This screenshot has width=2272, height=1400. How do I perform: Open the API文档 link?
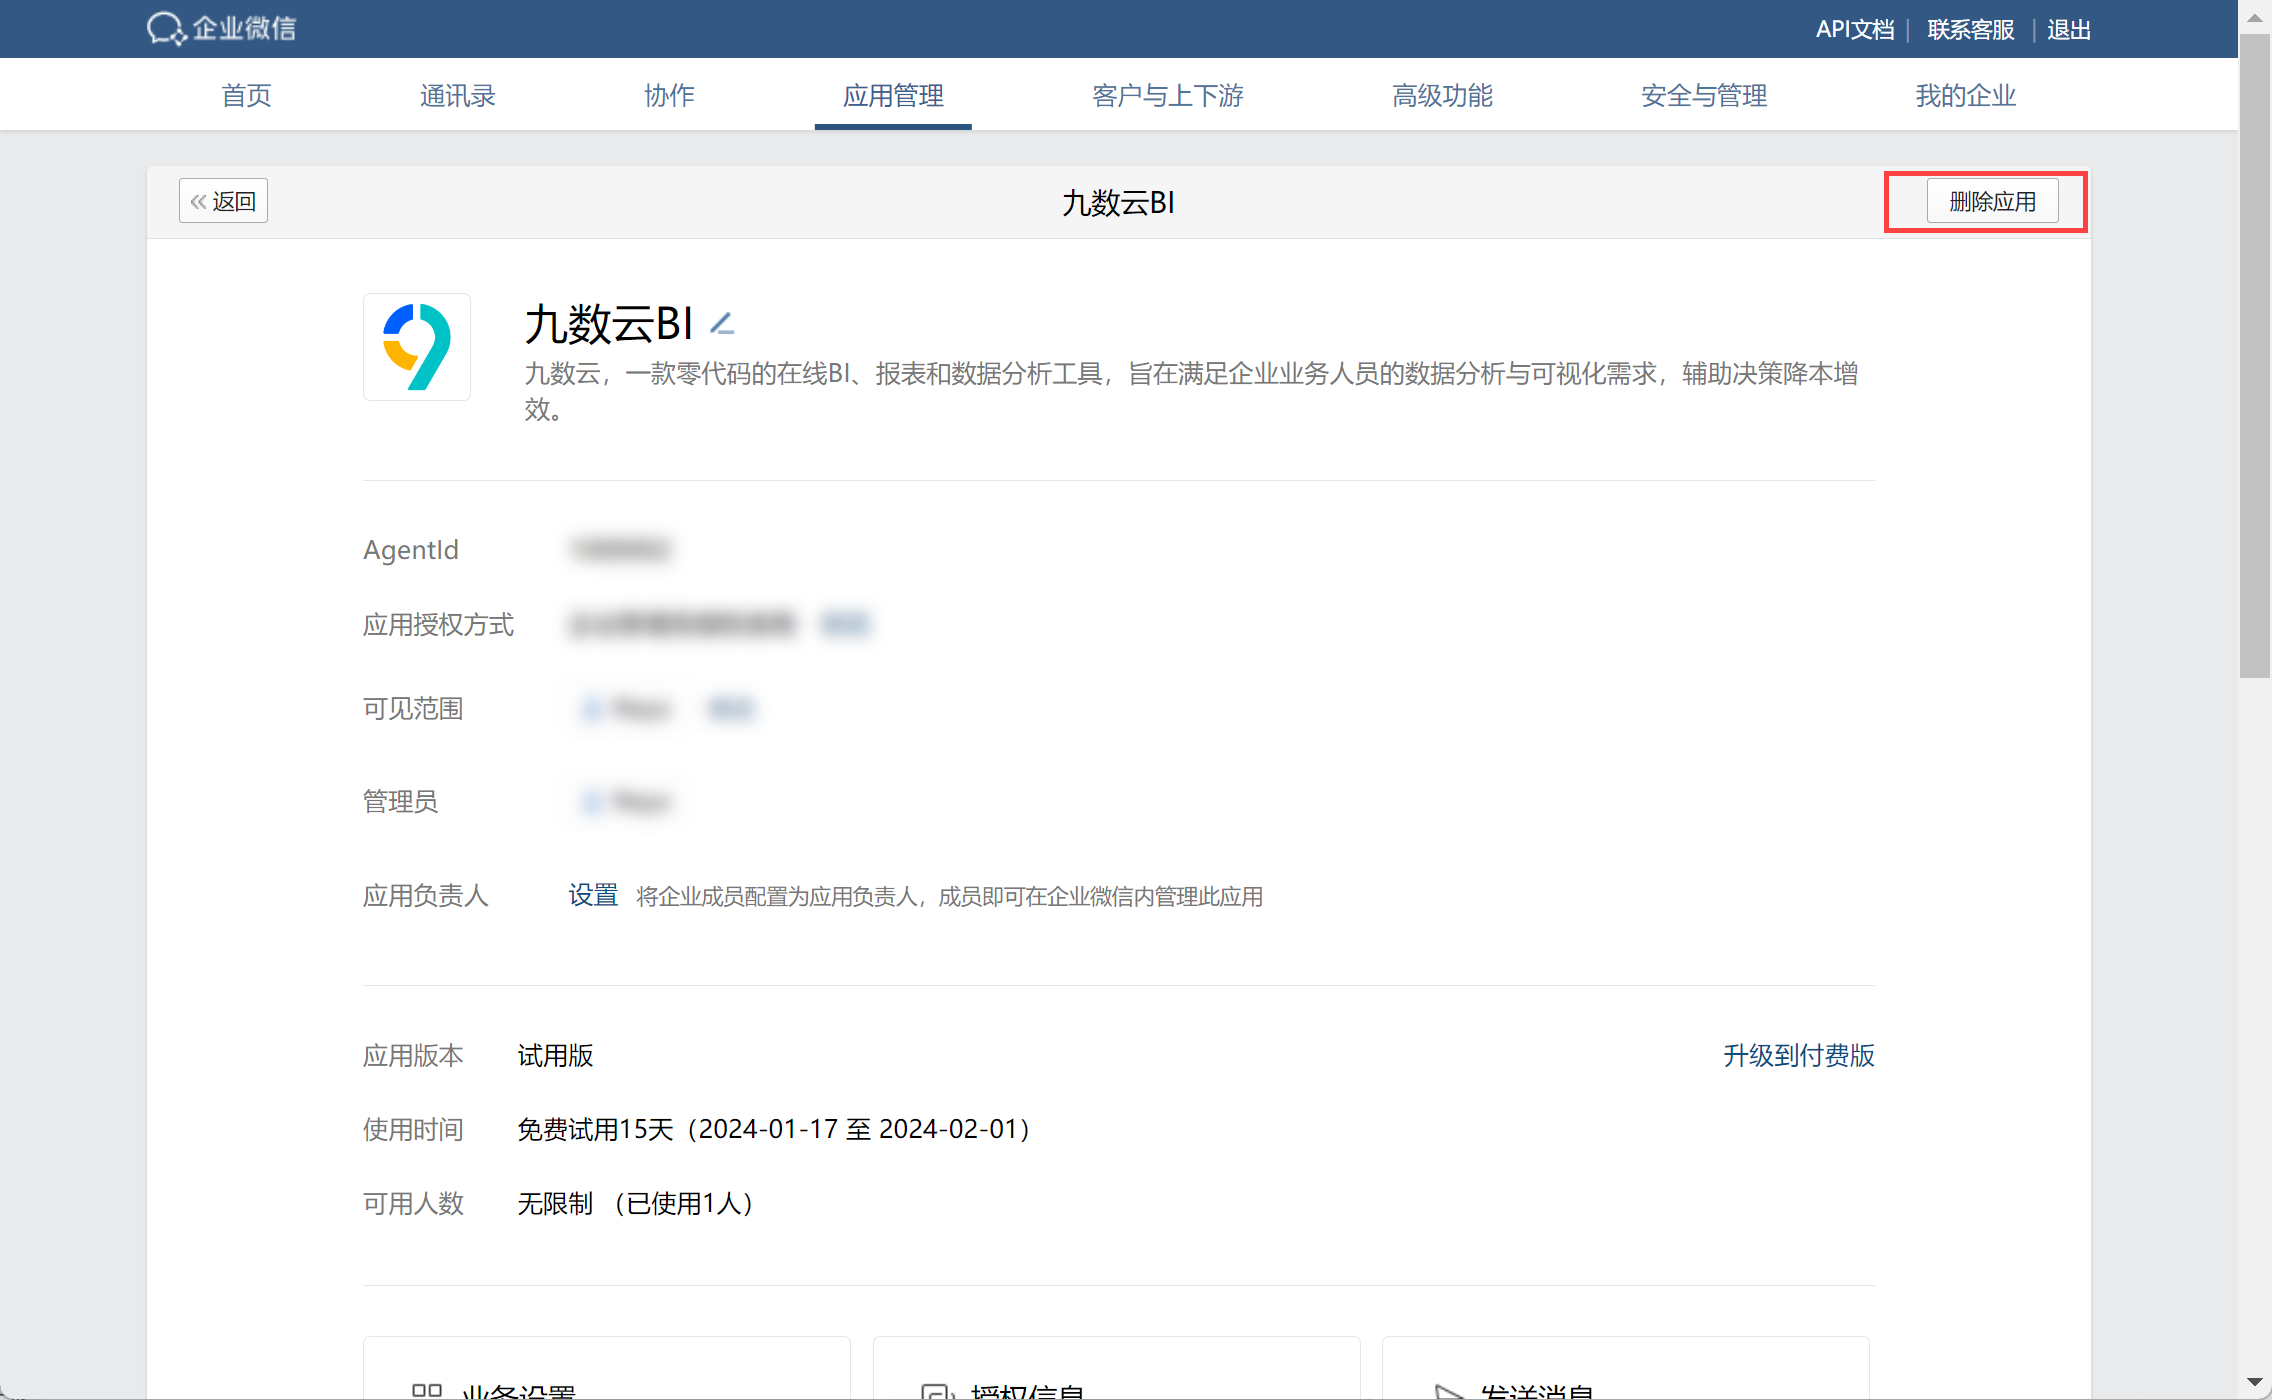pos(1854,29)
